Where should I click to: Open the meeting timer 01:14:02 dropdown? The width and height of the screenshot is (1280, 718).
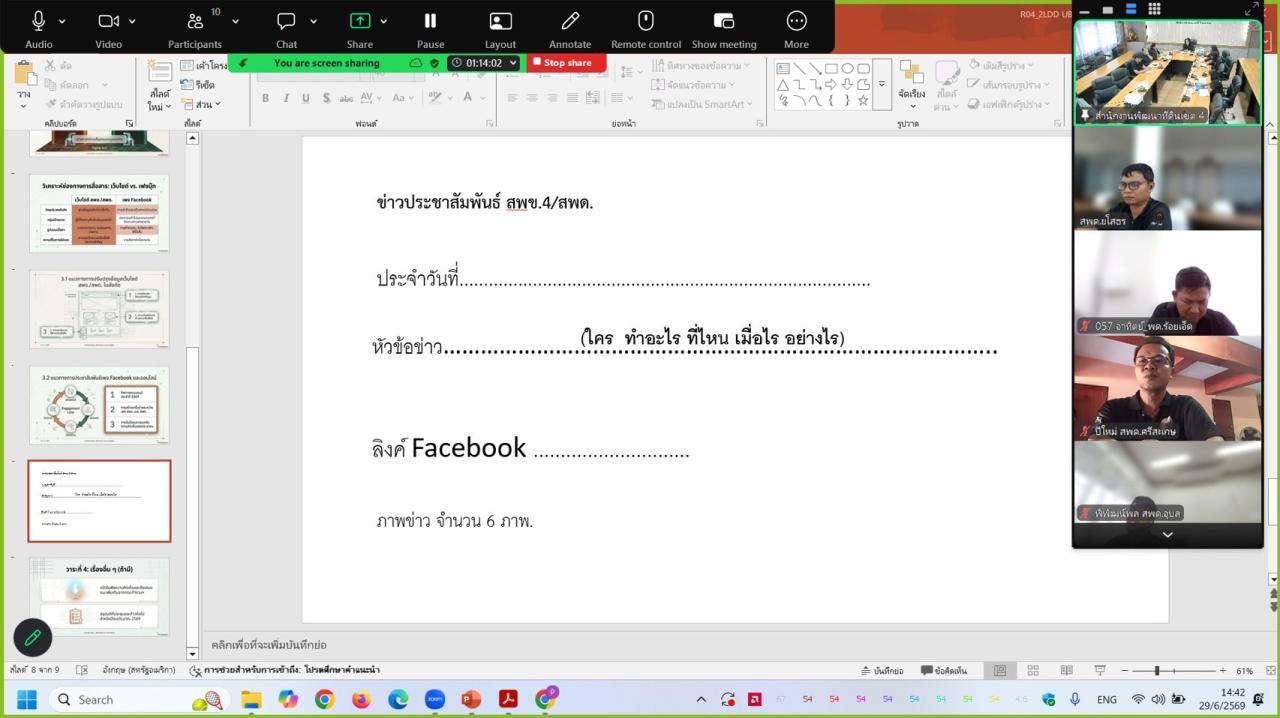484,62
